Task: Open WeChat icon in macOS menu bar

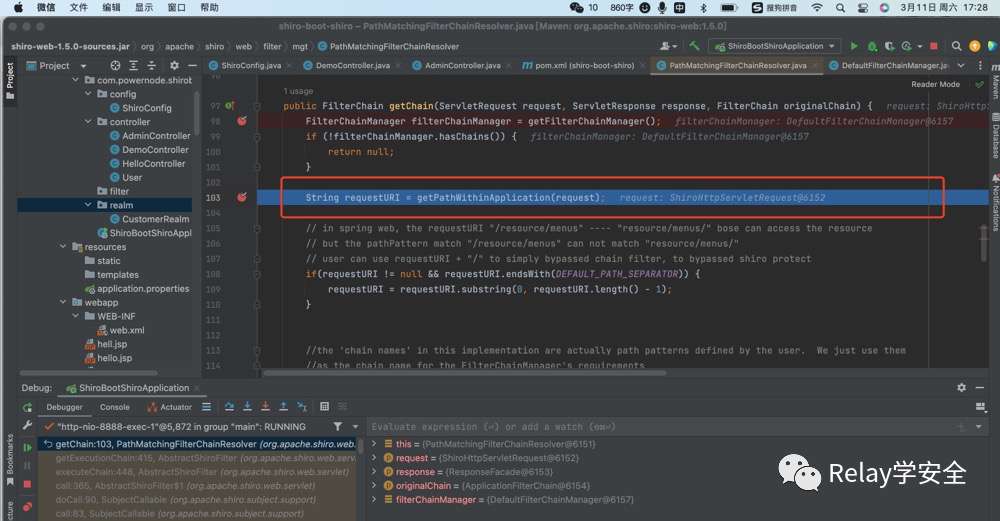Action: pos(577,8)
